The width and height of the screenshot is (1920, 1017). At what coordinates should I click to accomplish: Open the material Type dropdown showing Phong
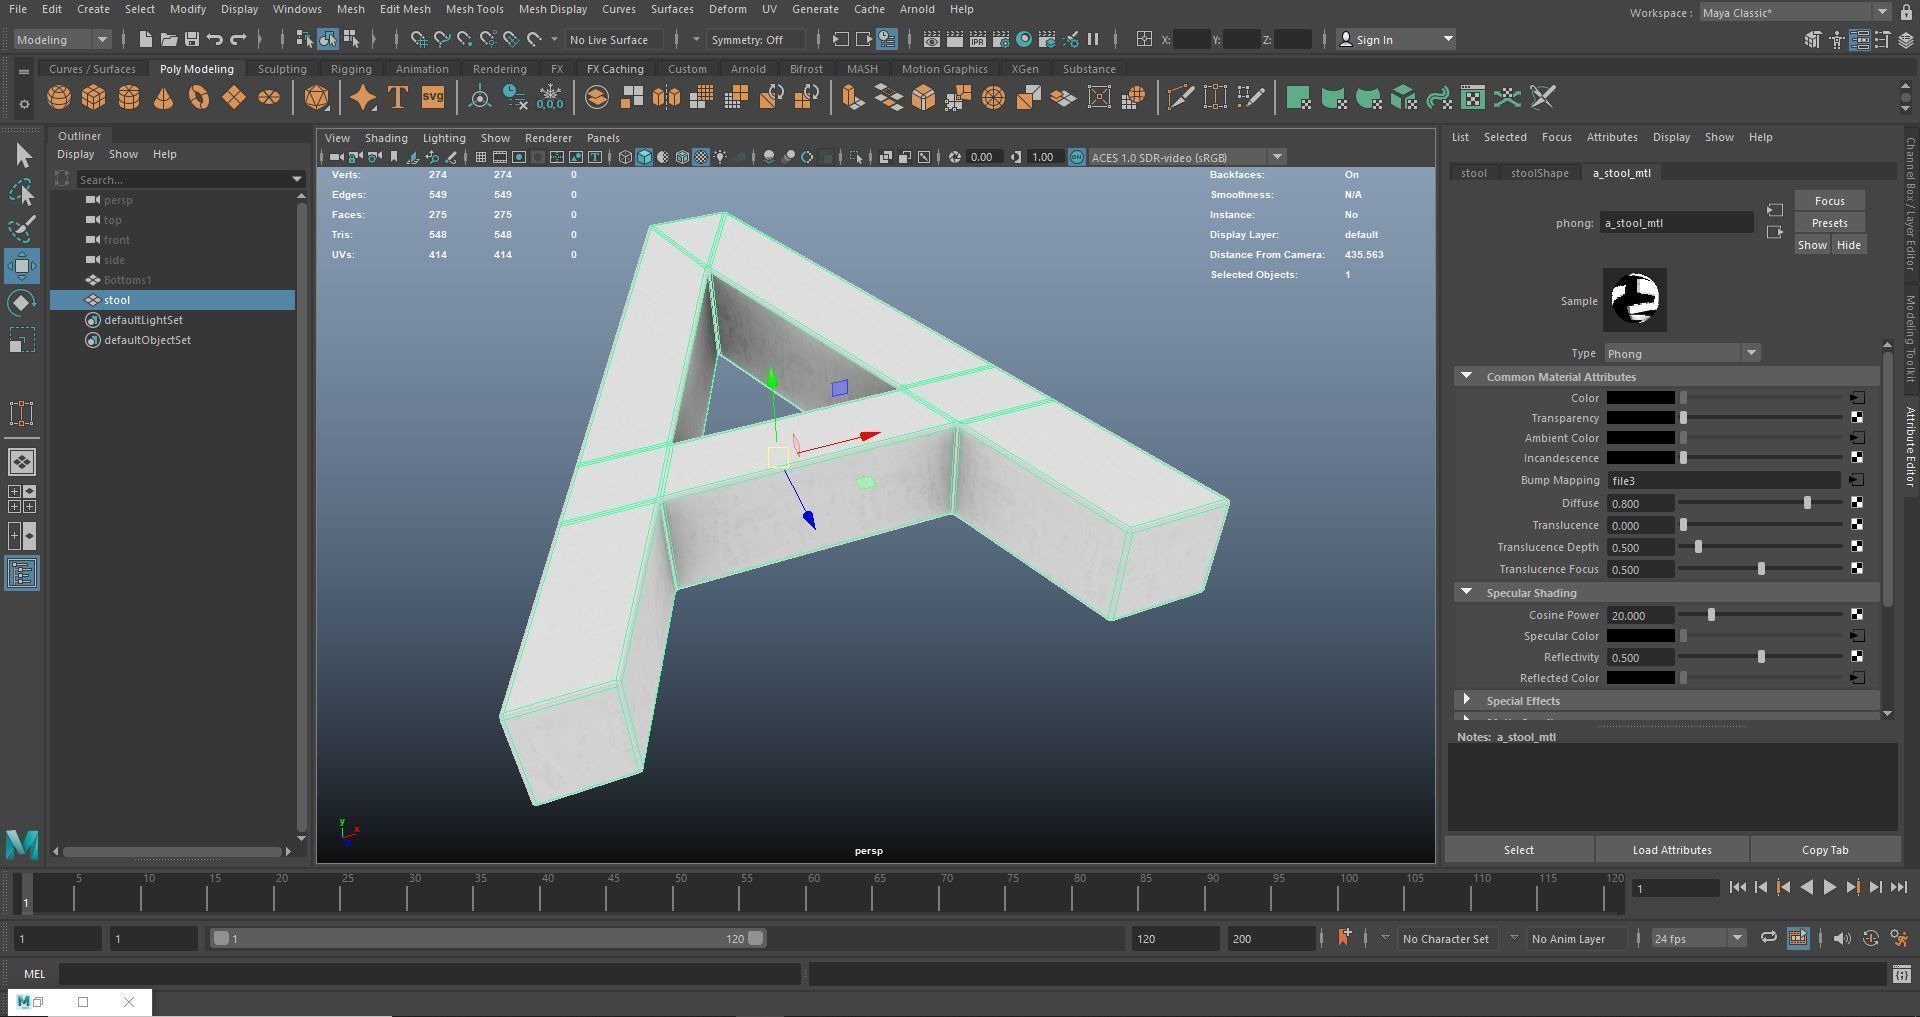pyautogui.click(x=1681, y=354)
